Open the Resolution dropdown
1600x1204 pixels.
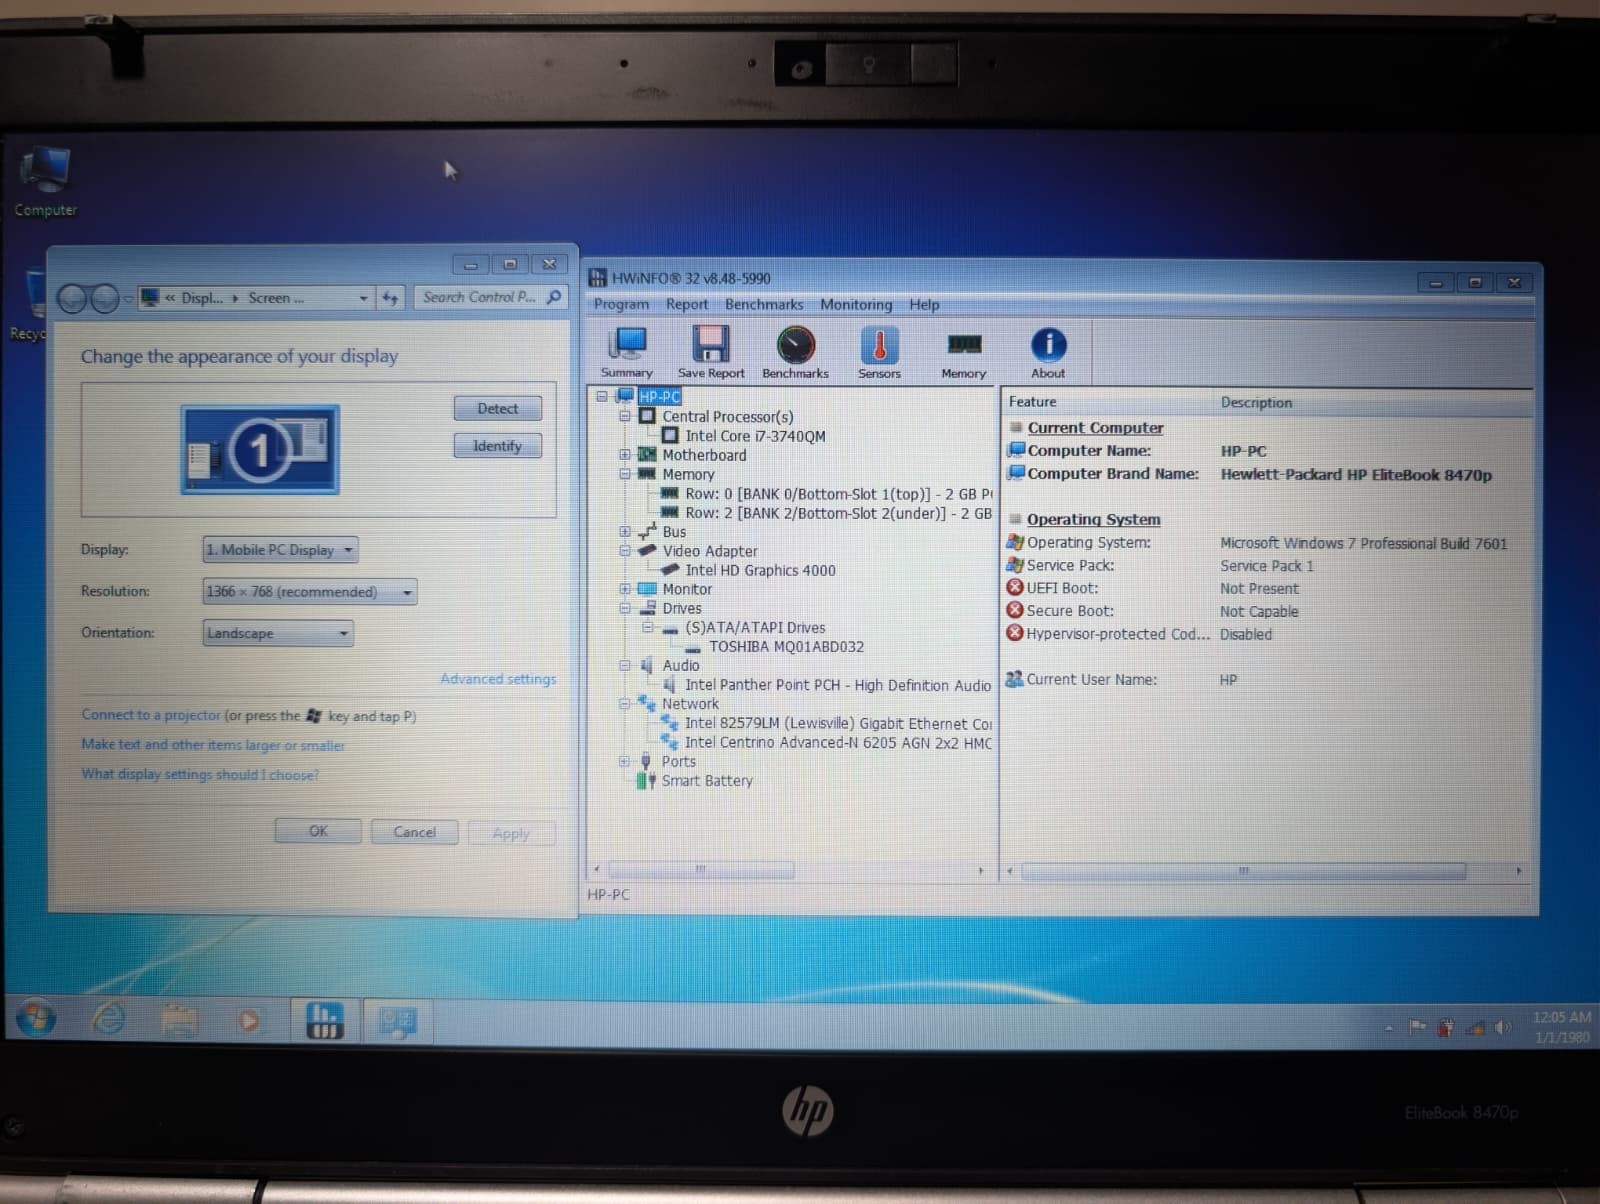tap(310, 592)
